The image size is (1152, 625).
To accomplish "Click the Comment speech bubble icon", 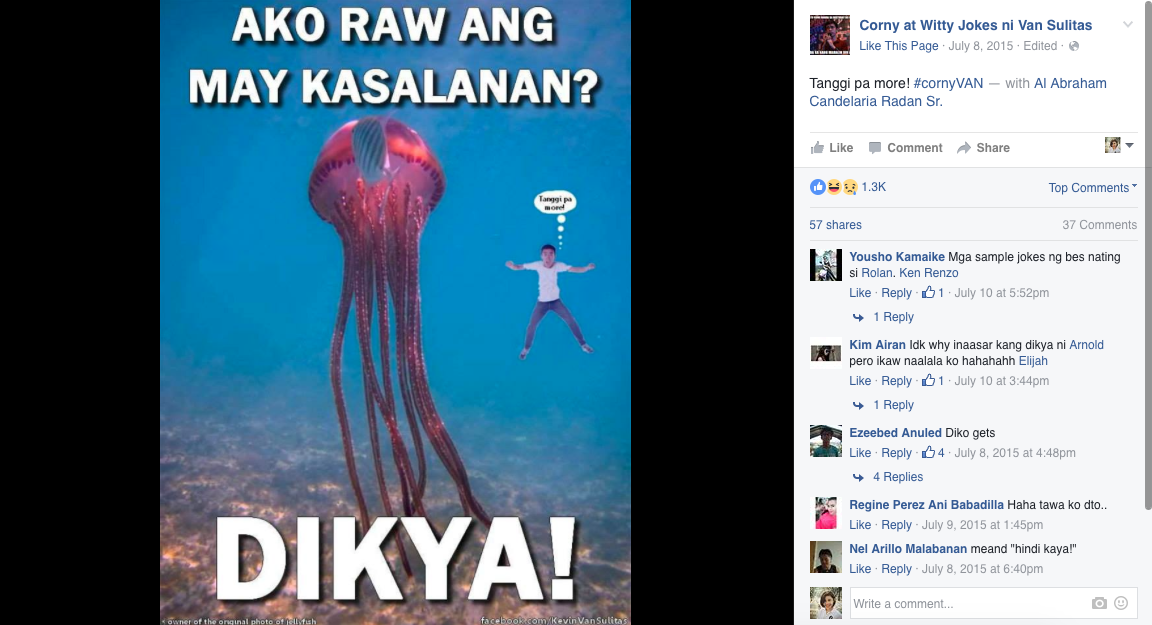I will point(874,148).
